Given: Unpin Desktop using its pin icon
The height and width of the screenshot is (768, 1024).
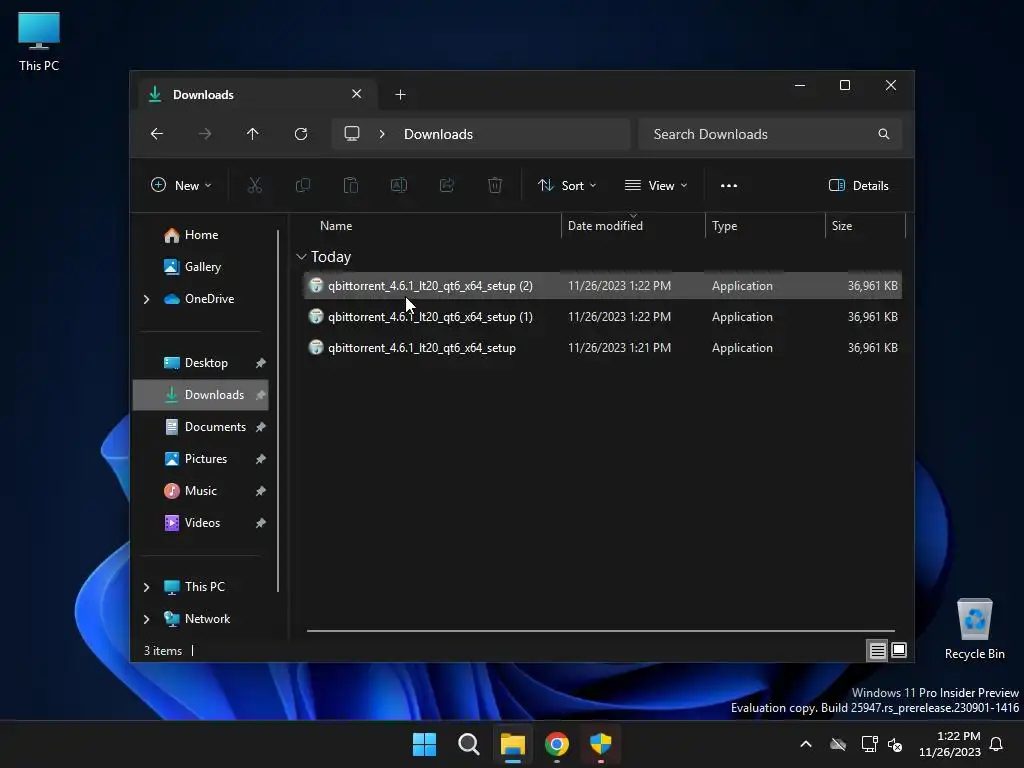Looking at the screenshot, I should (261, 363).
